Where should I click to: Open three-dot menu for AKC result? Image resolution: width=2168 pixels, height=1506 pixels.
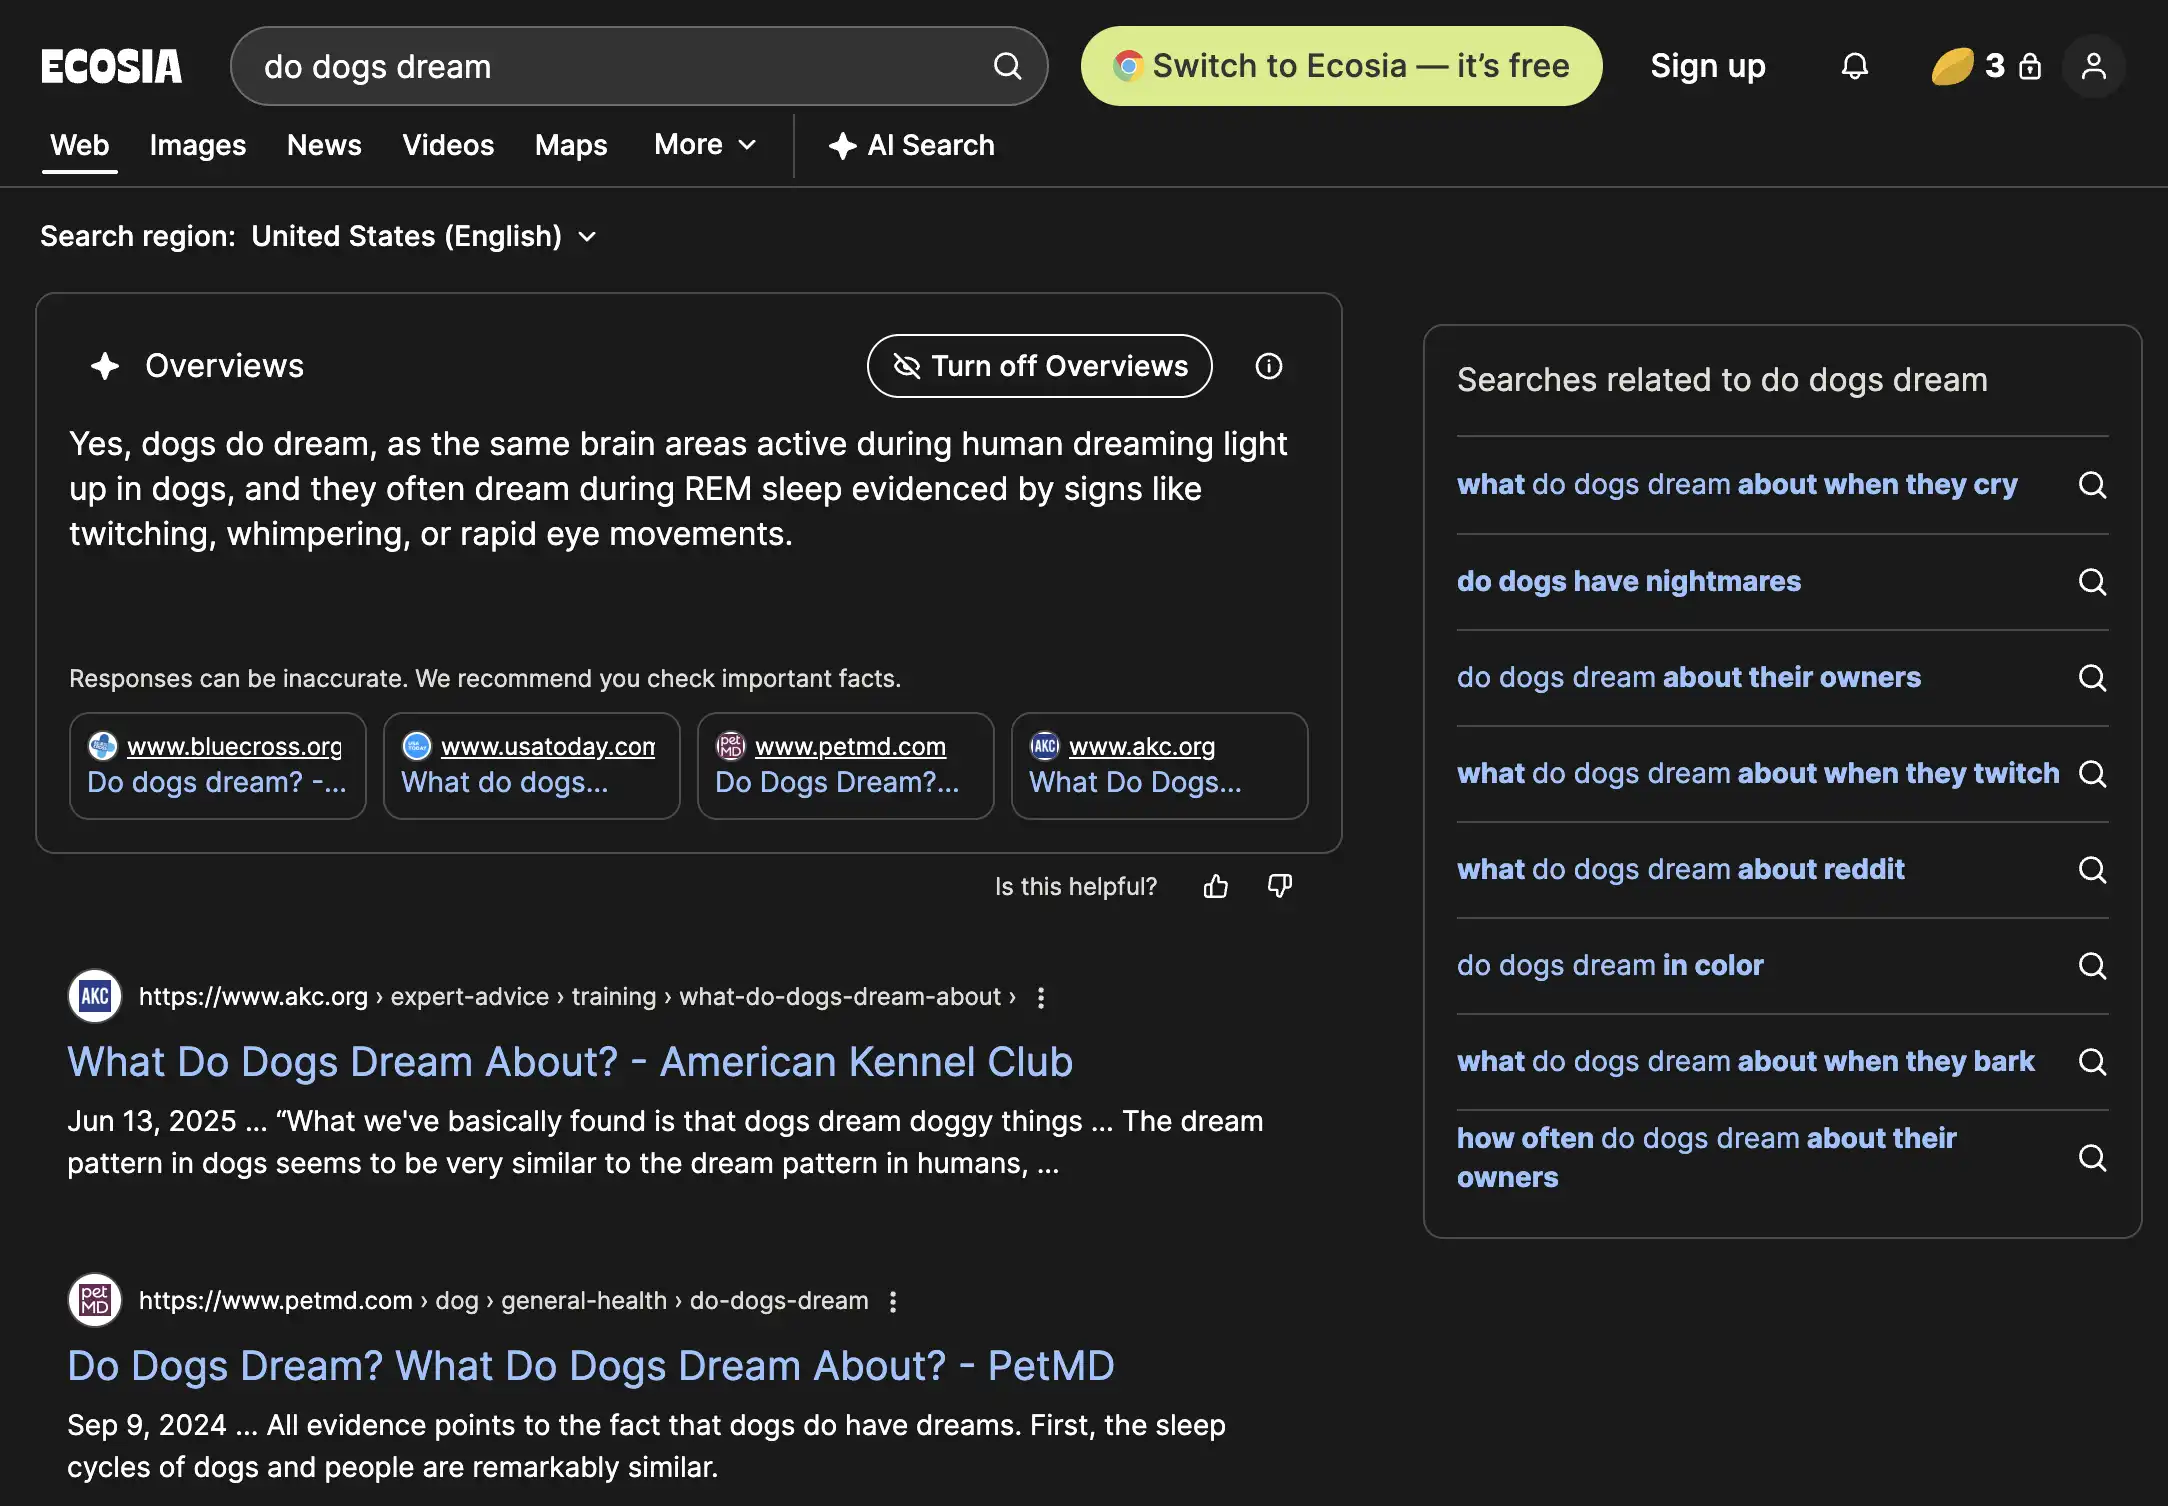tap(1041, 997)
